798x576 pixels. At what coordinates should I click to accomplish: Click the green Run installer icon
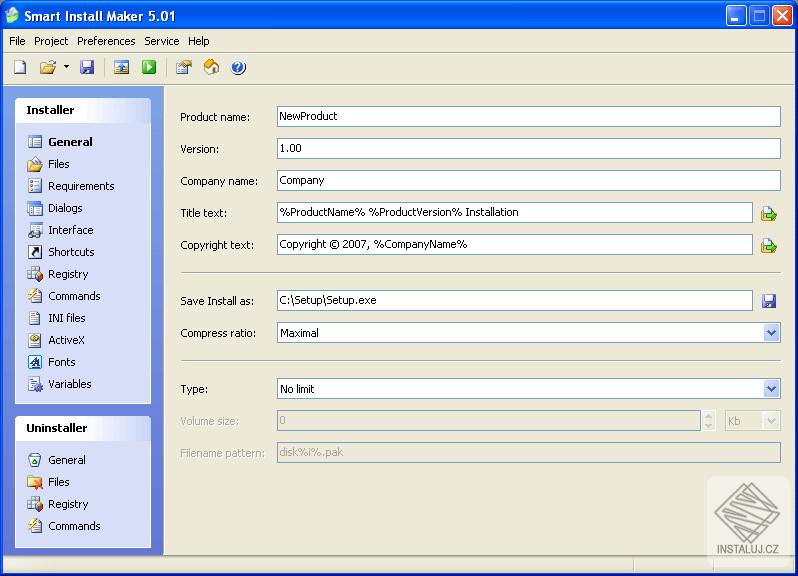tap(149, 67)
